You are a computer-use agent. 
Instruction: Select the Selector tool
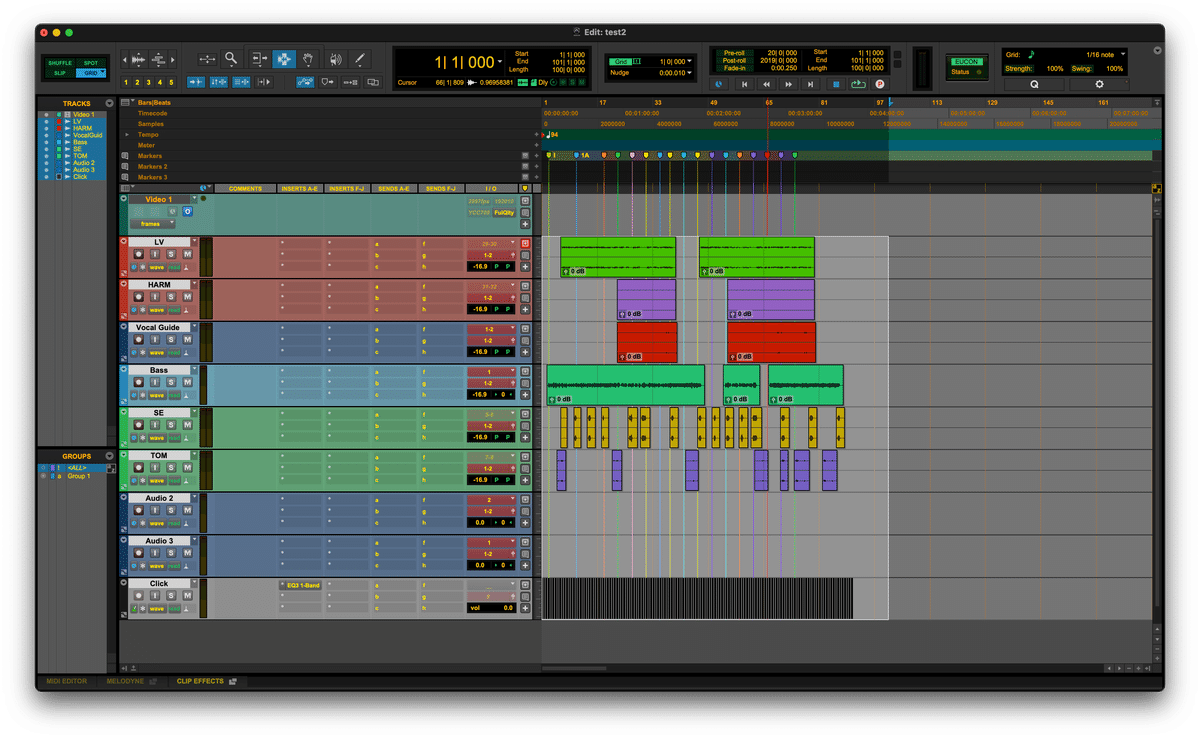(x=284, y=59)
